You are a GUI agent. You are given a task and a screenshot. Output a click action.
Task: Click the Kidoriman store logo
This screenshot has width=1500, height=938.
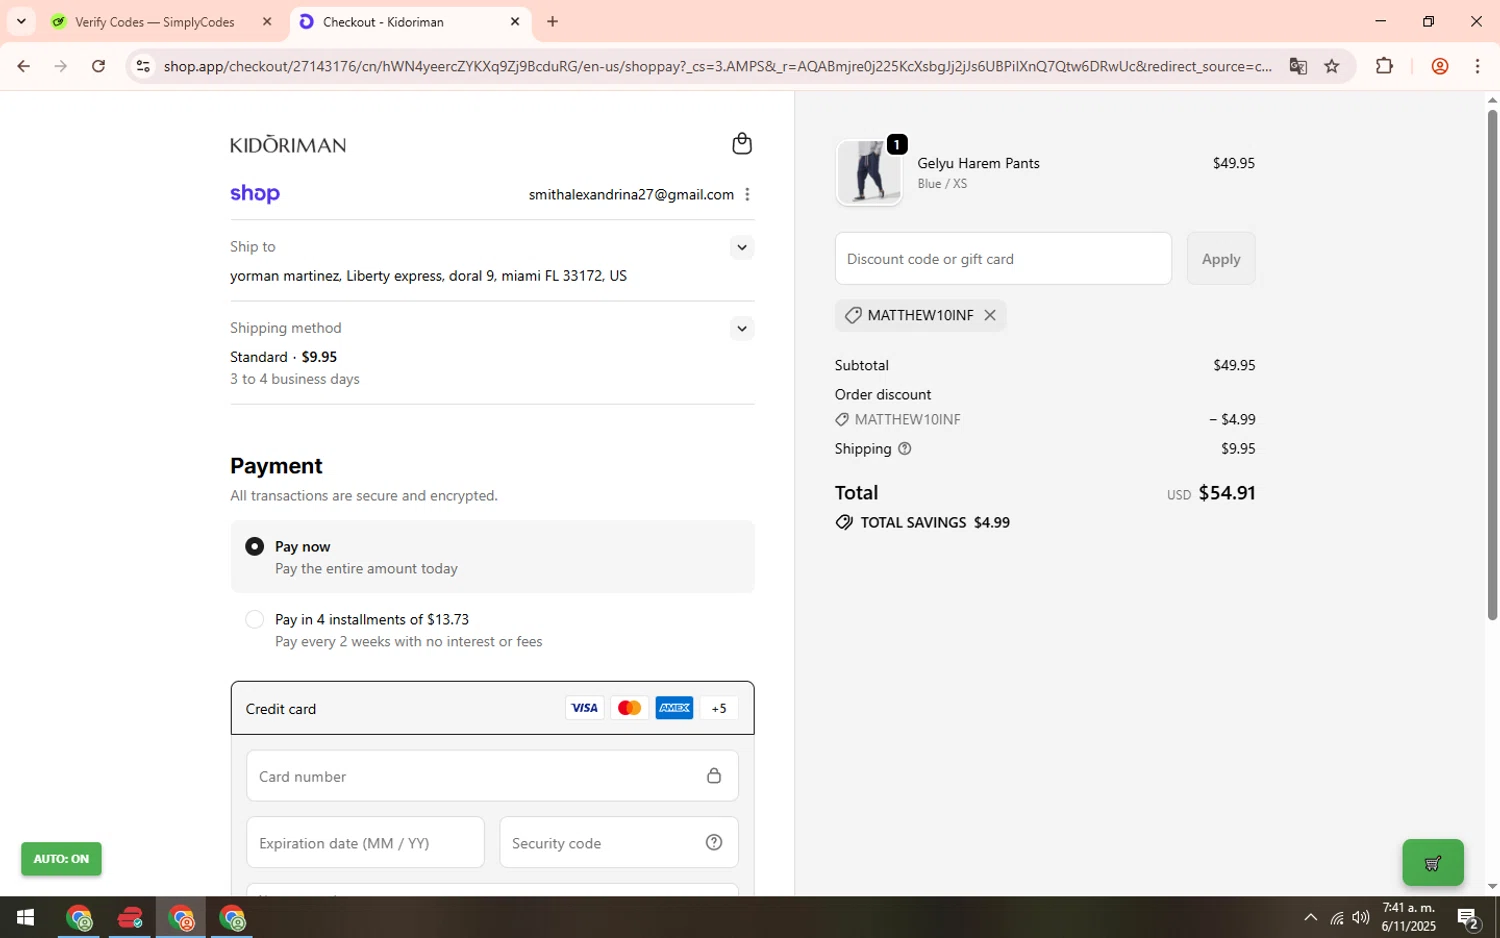[x=288, y=145]
